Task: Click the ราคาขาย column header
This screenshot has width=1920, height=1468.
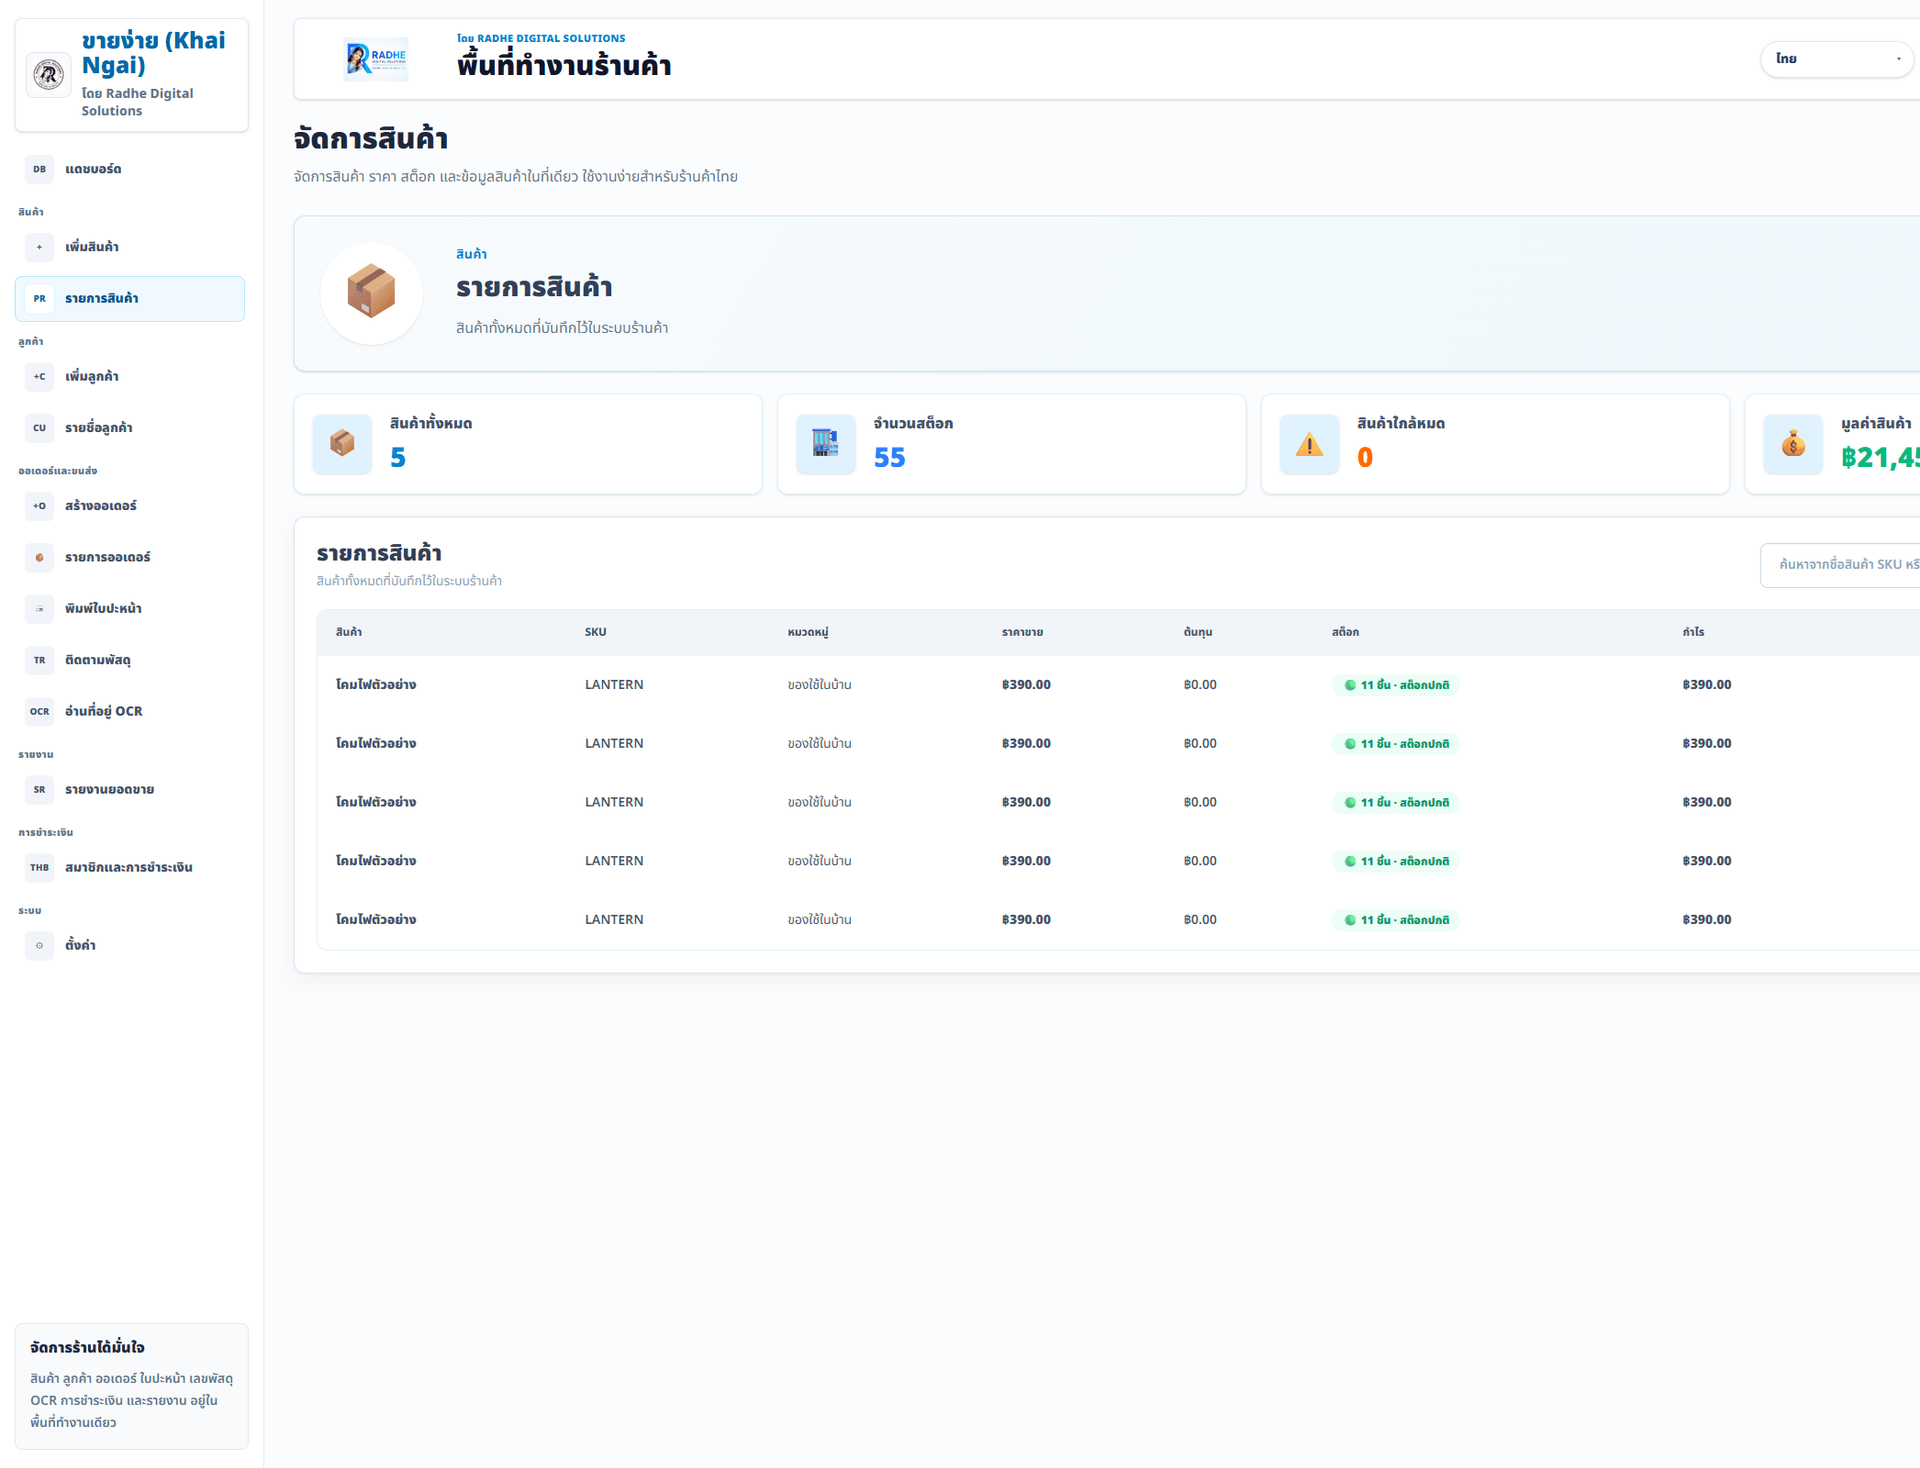Action: coord(1022,632)
